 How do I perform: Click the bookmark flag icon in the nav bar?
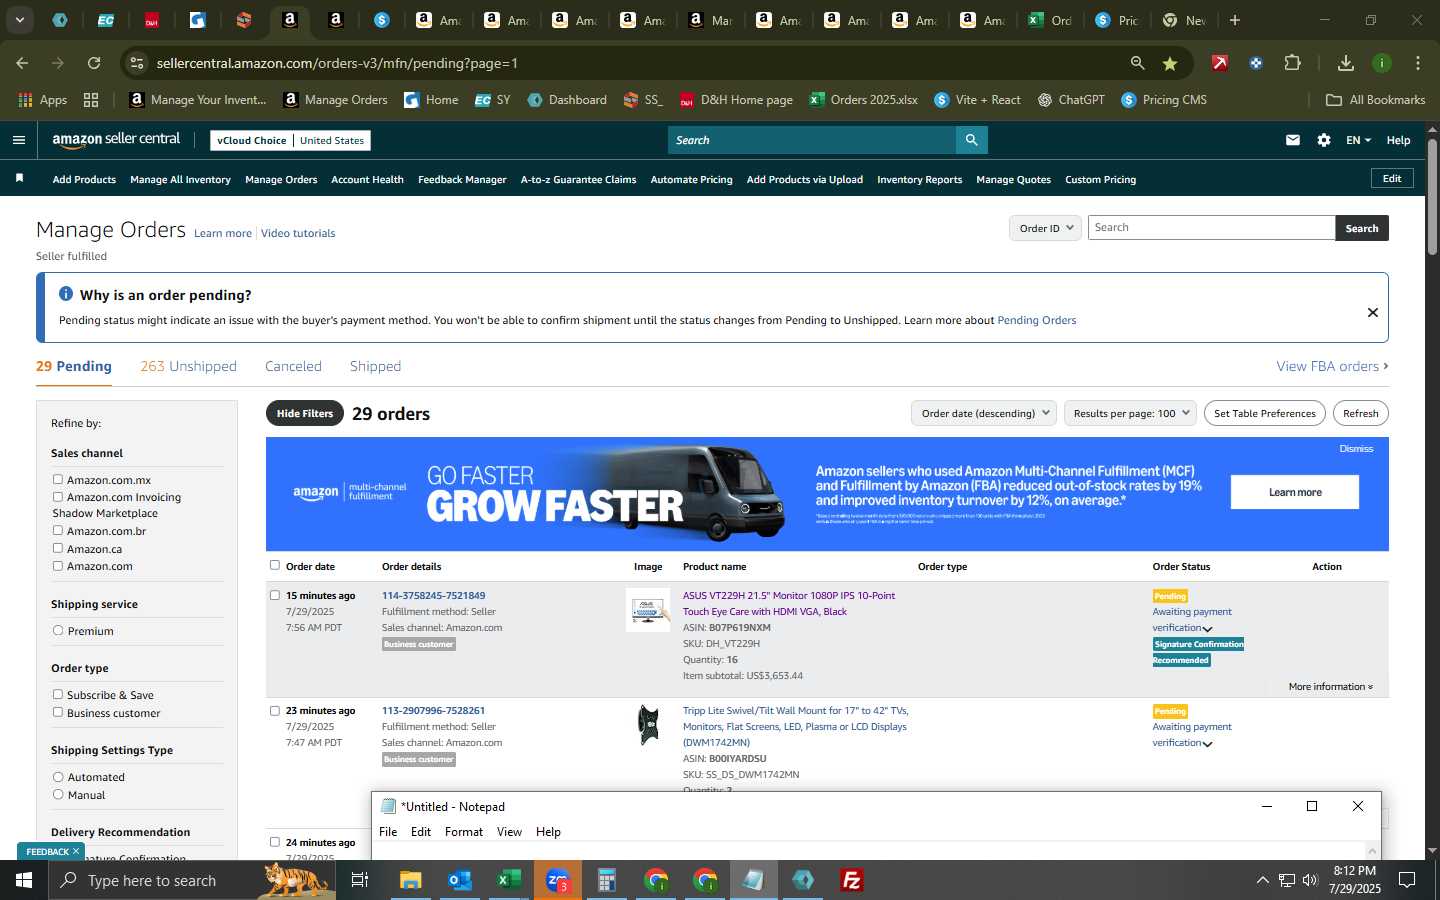[x=19, y=179]
